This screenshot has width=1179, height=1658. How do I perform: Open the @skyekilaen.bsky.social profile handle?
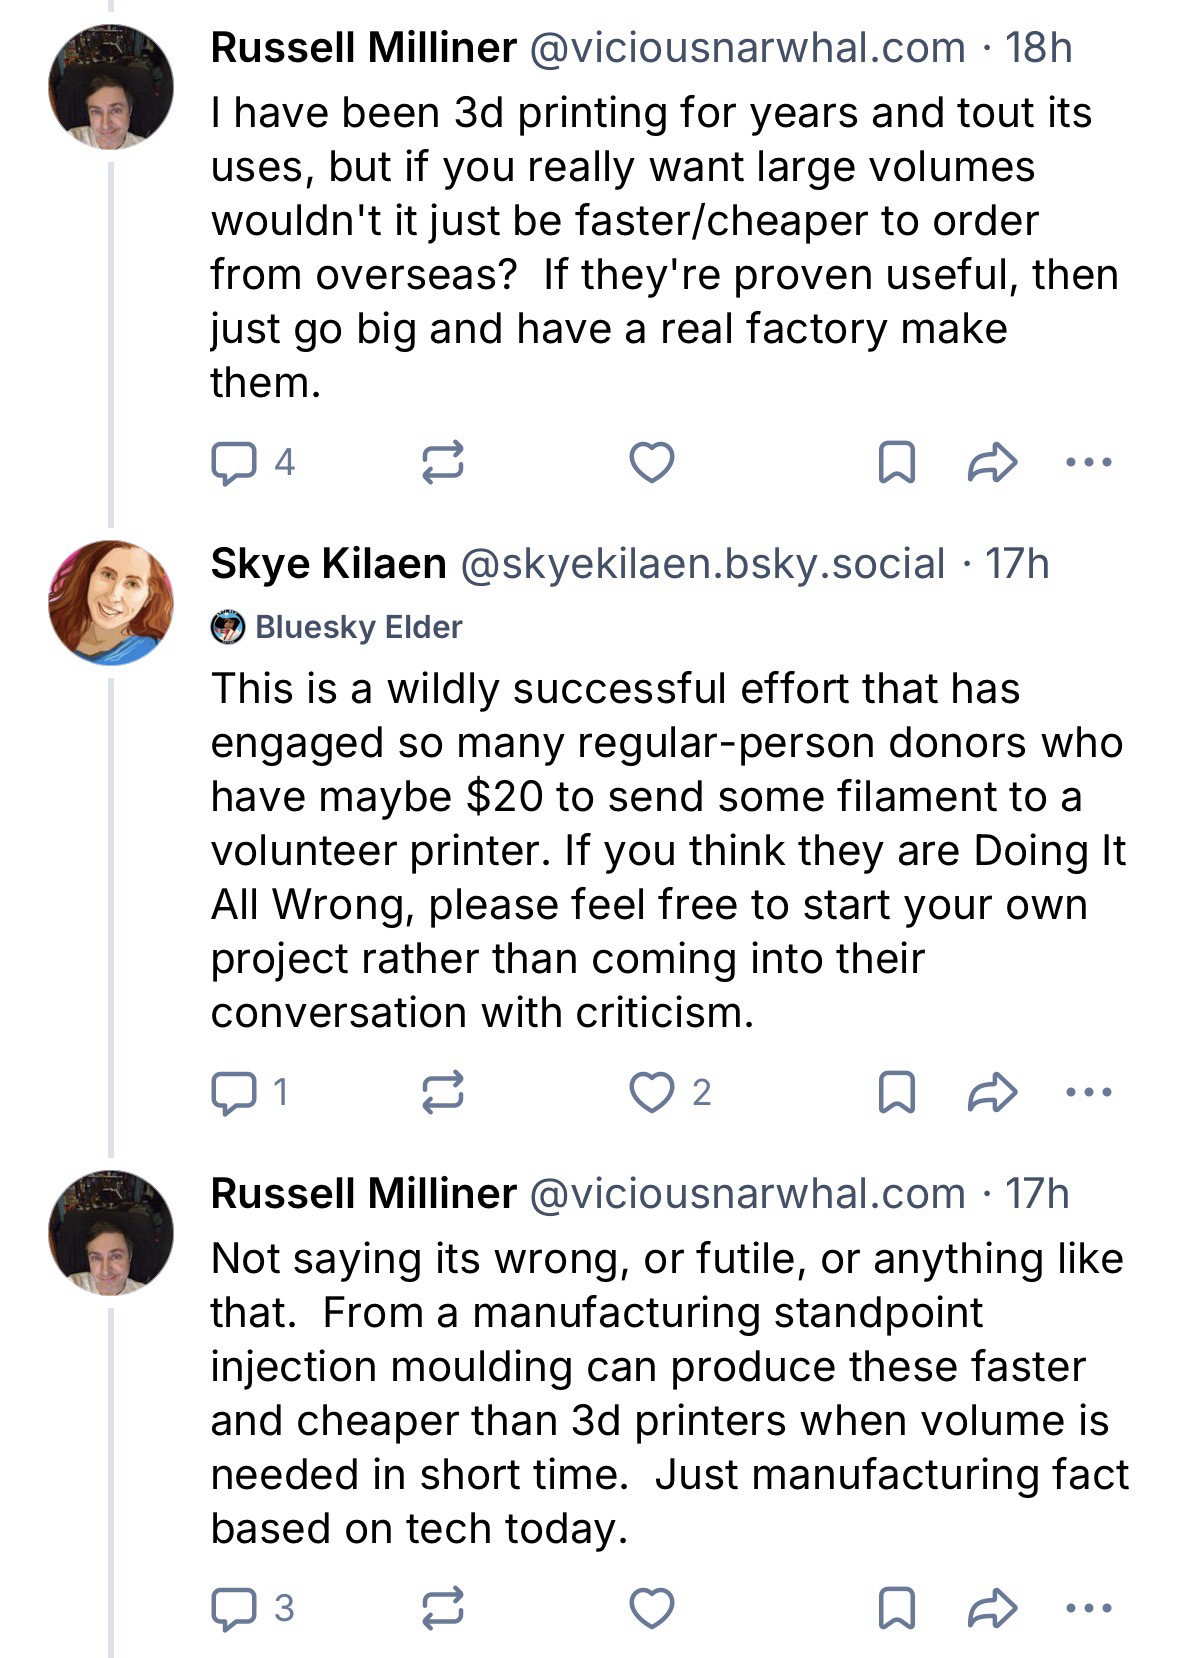[701, 564]
